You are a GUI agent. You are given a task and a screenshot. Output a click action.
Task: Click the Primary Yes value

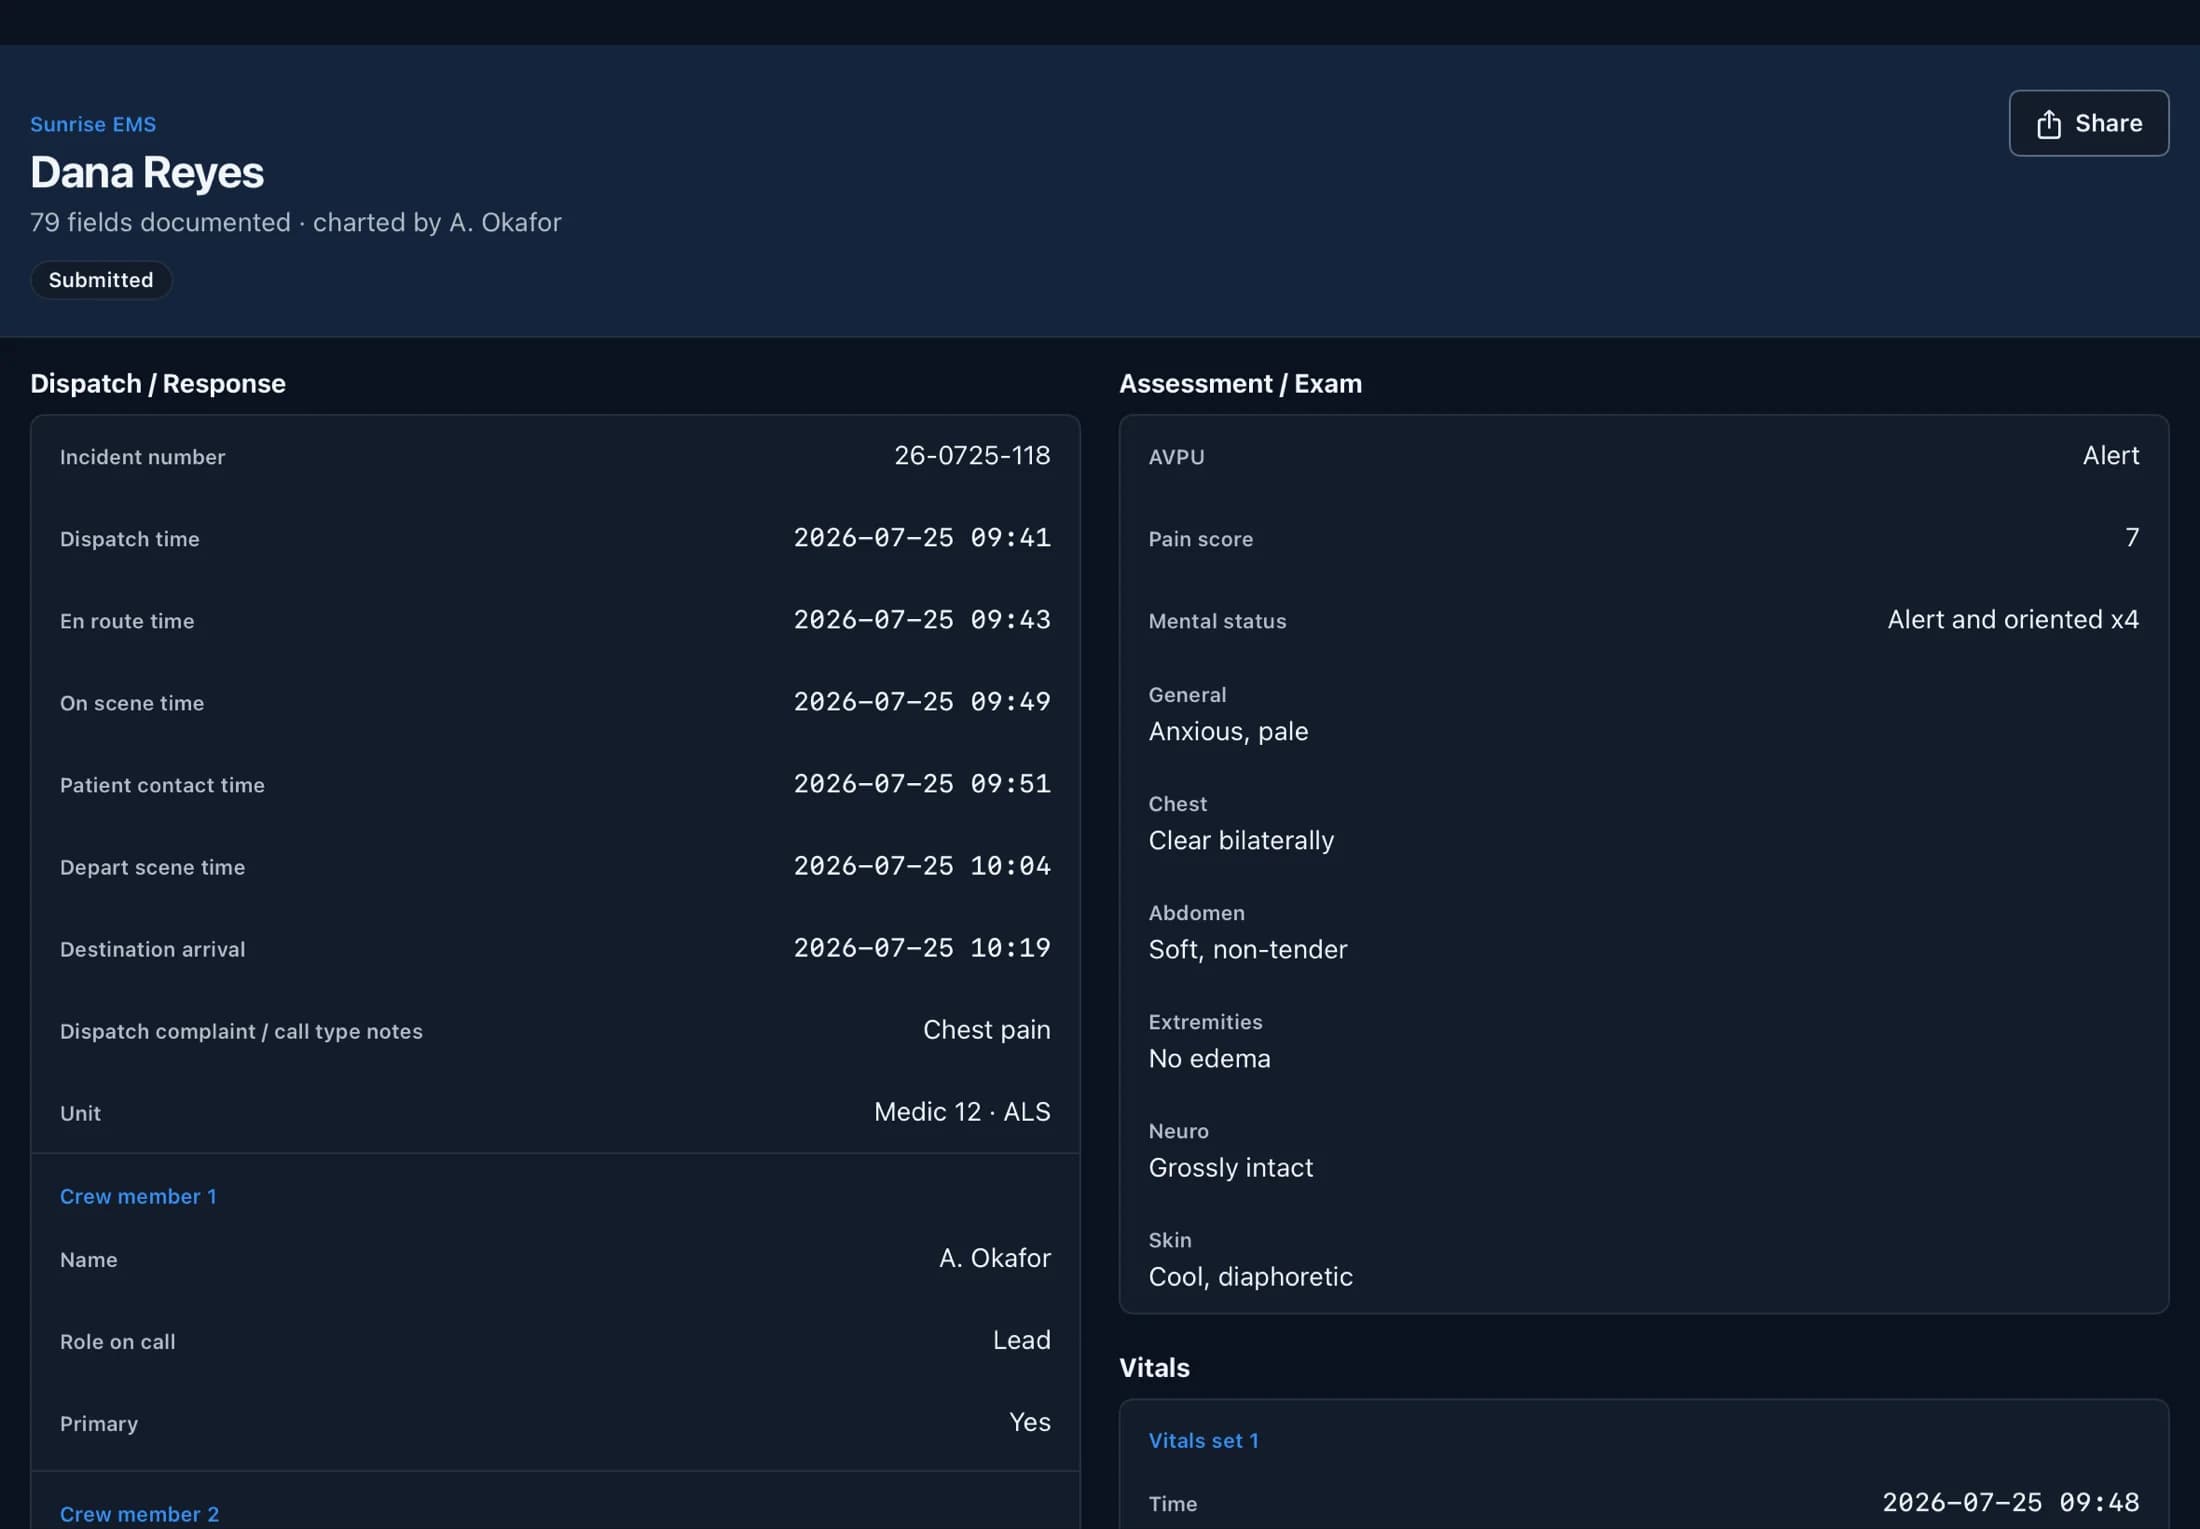point(1029,1421)
